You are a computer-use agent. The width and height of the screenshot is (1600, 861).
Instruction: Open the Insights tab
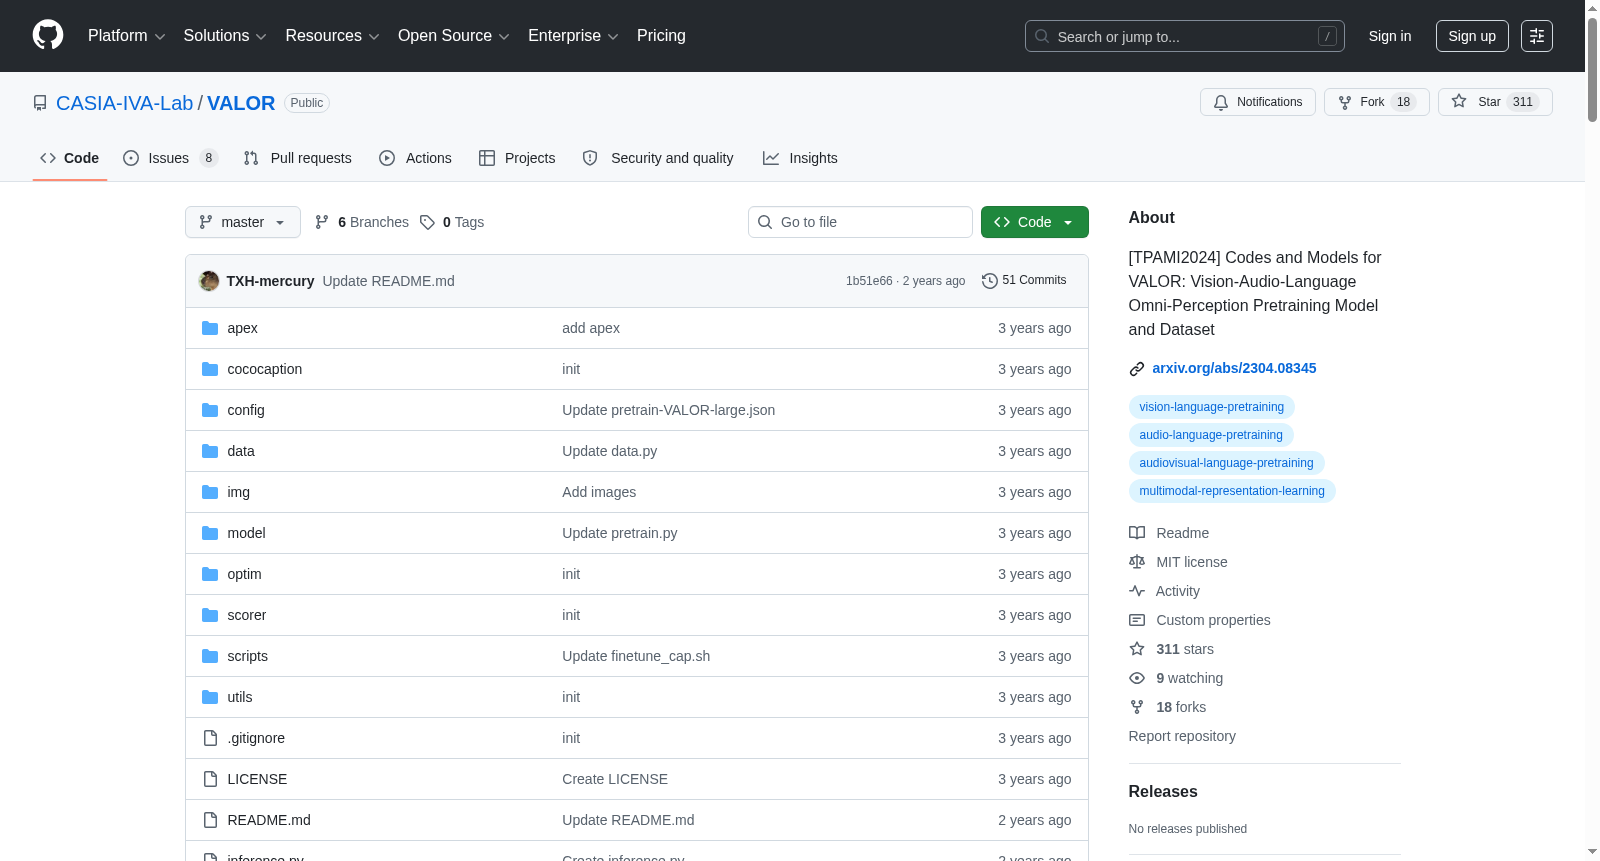pos(800,158)
